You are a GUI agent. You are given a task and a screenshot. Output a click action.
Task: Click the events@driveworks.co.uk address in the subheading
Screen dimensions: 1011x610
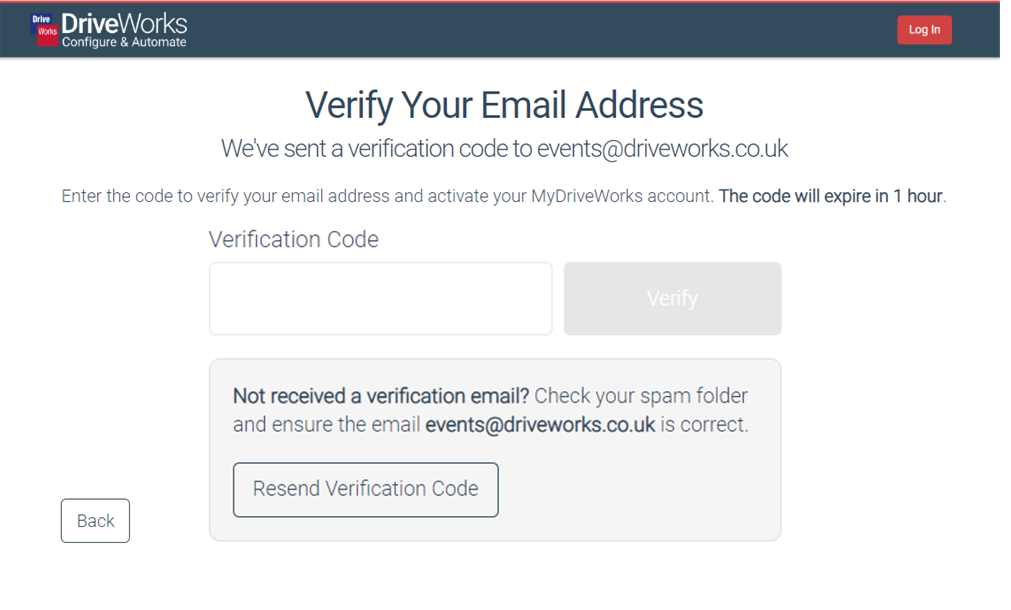(662, 149)
